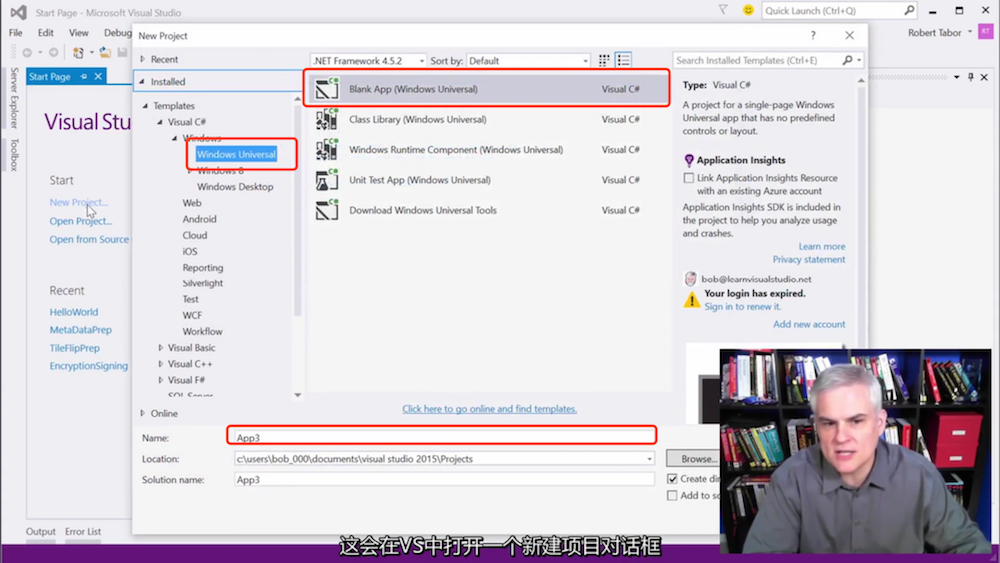This screenshot has width=1000, height=563.
Task: Open the Debug menu
Action: coord(117,33)
